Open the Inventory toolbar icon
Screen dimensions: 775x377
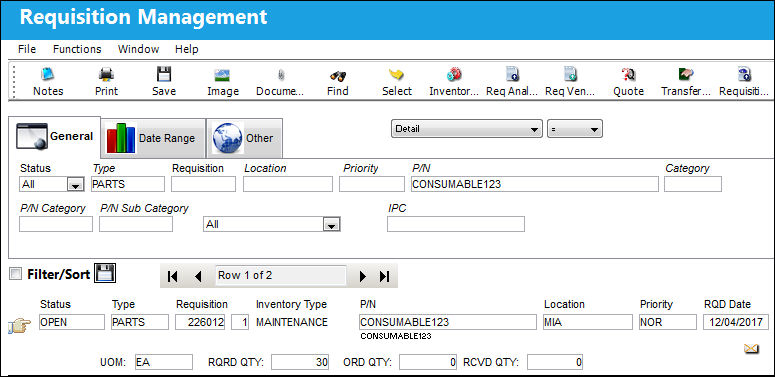coord(454,75)
